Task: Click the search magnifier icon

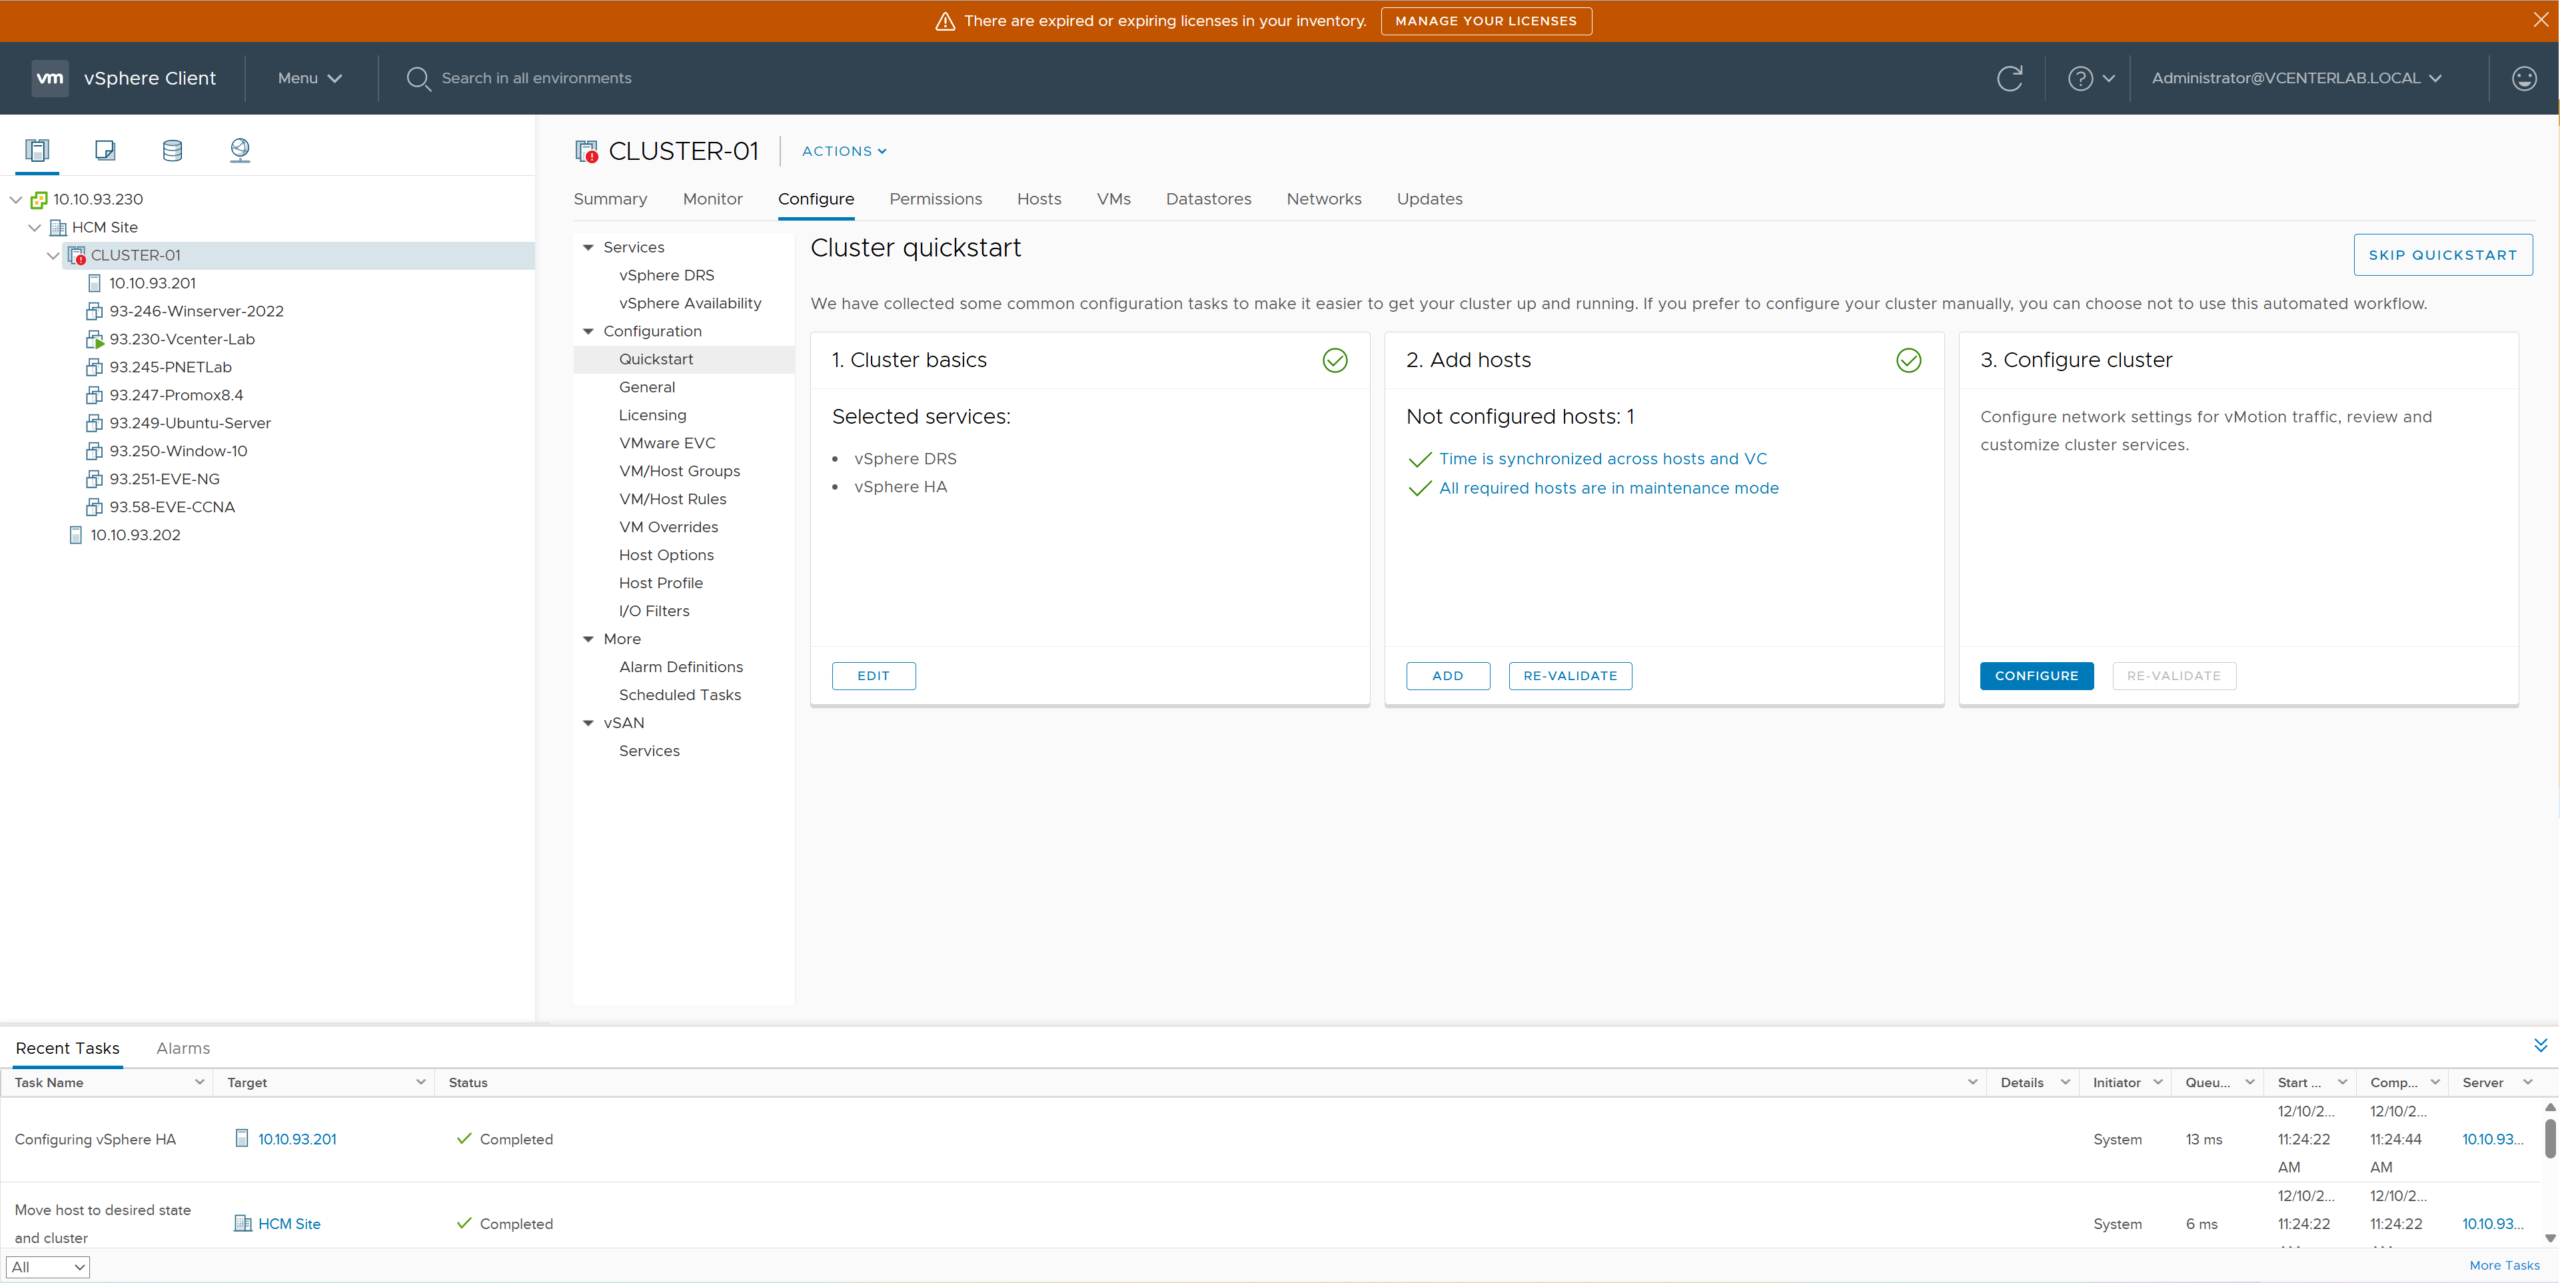Action: tap(420, 78)
